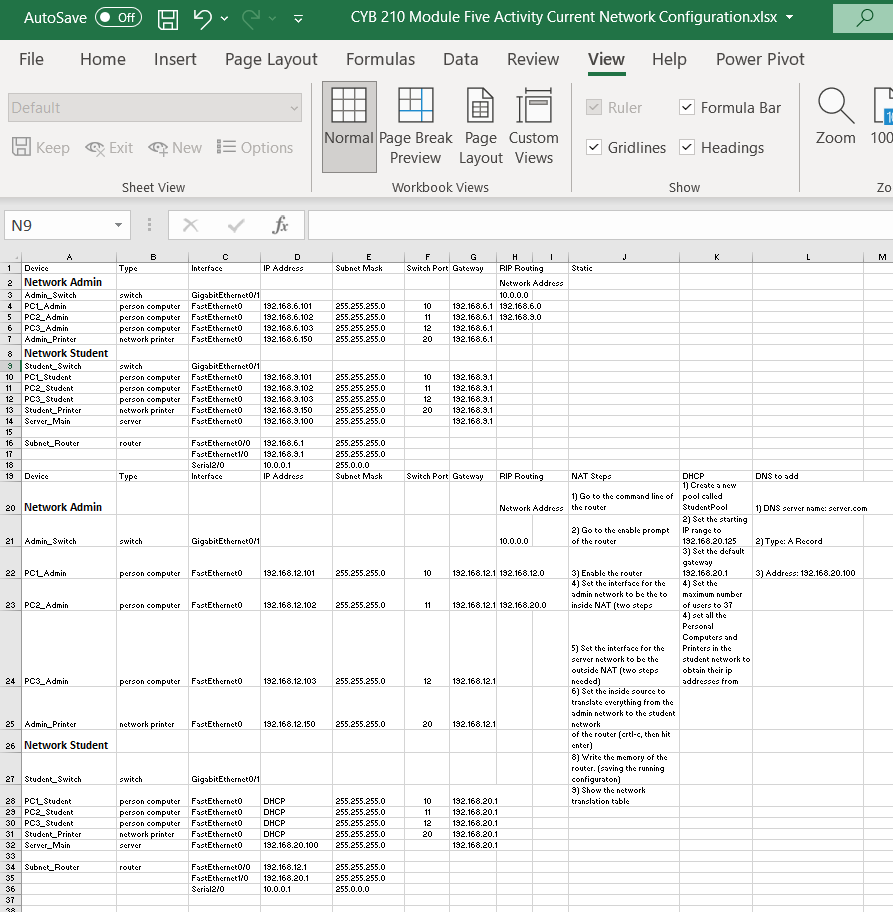Click inside the formula bar input
The image size is (893, 912).
[600, 225]
